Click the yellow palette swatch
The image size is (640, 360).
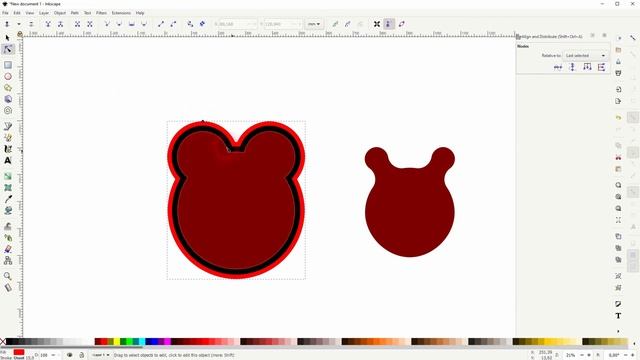tap(117, 342)
